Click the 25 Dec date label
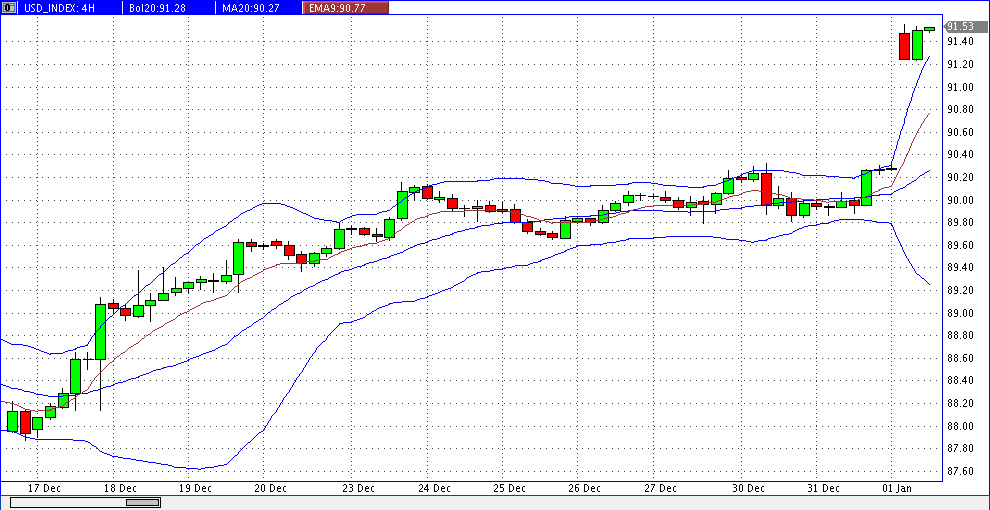The height and width of the screenshot is (510, 990). click(x=508, y=488)
